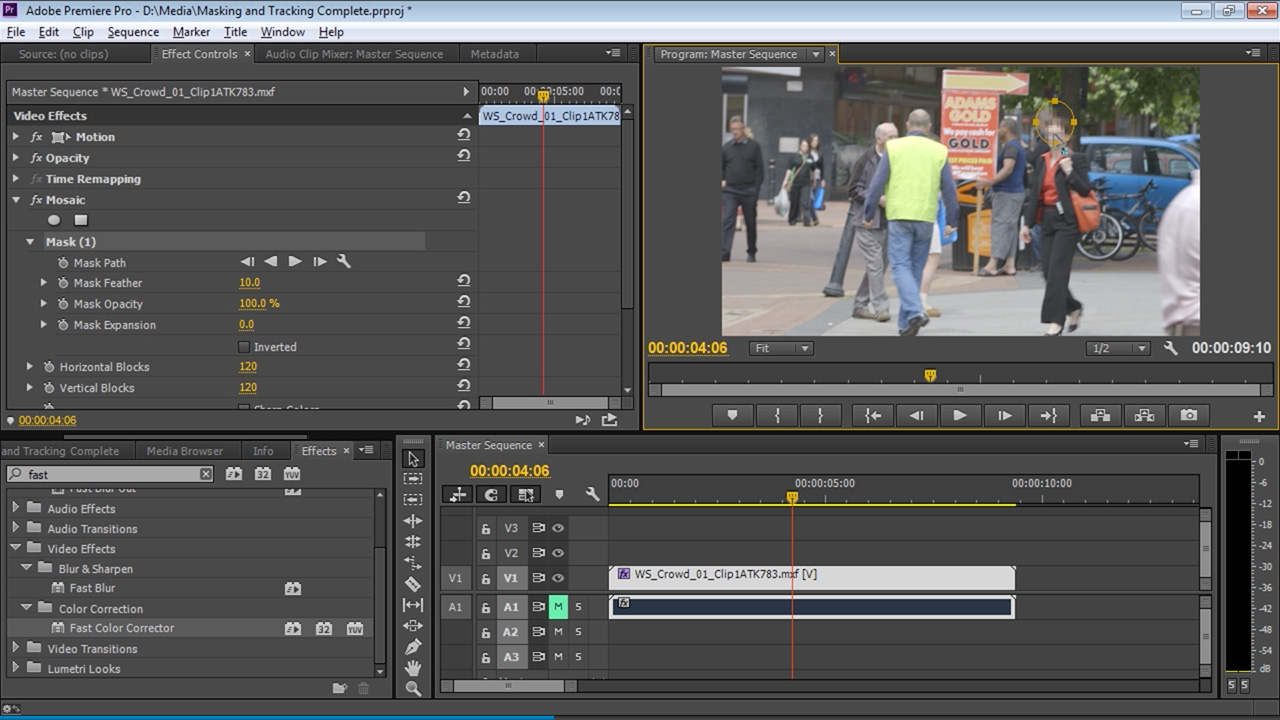Collapse the Color Correction folder
This screenshot has height=720, width=1280.
tap(27, 608)
